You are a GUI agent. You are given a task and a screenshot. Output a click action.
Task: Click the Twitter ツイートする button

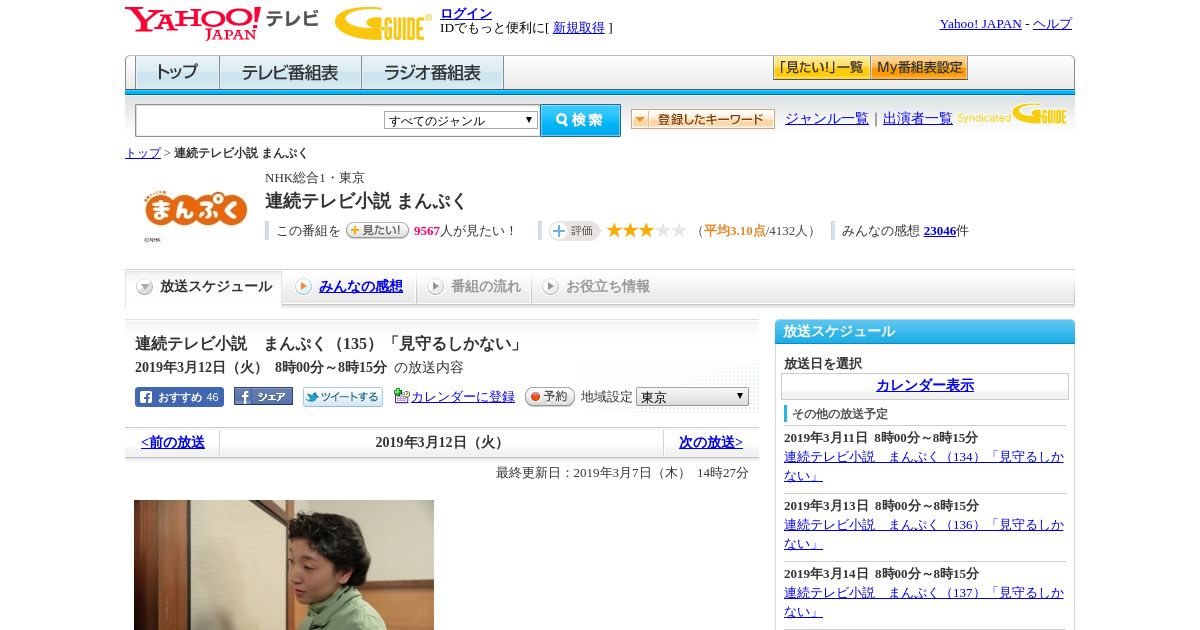point(343,397)
